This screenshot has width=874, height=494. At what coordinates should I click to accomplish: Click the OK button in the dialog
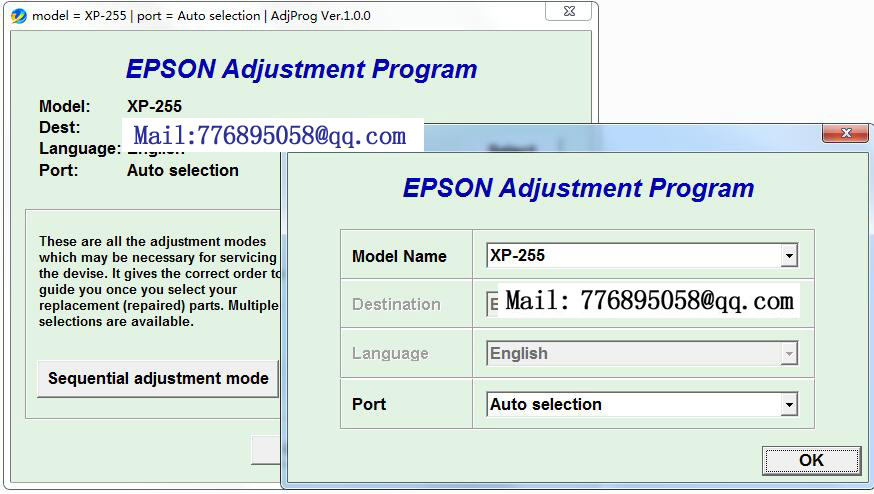tap(811, 461)
